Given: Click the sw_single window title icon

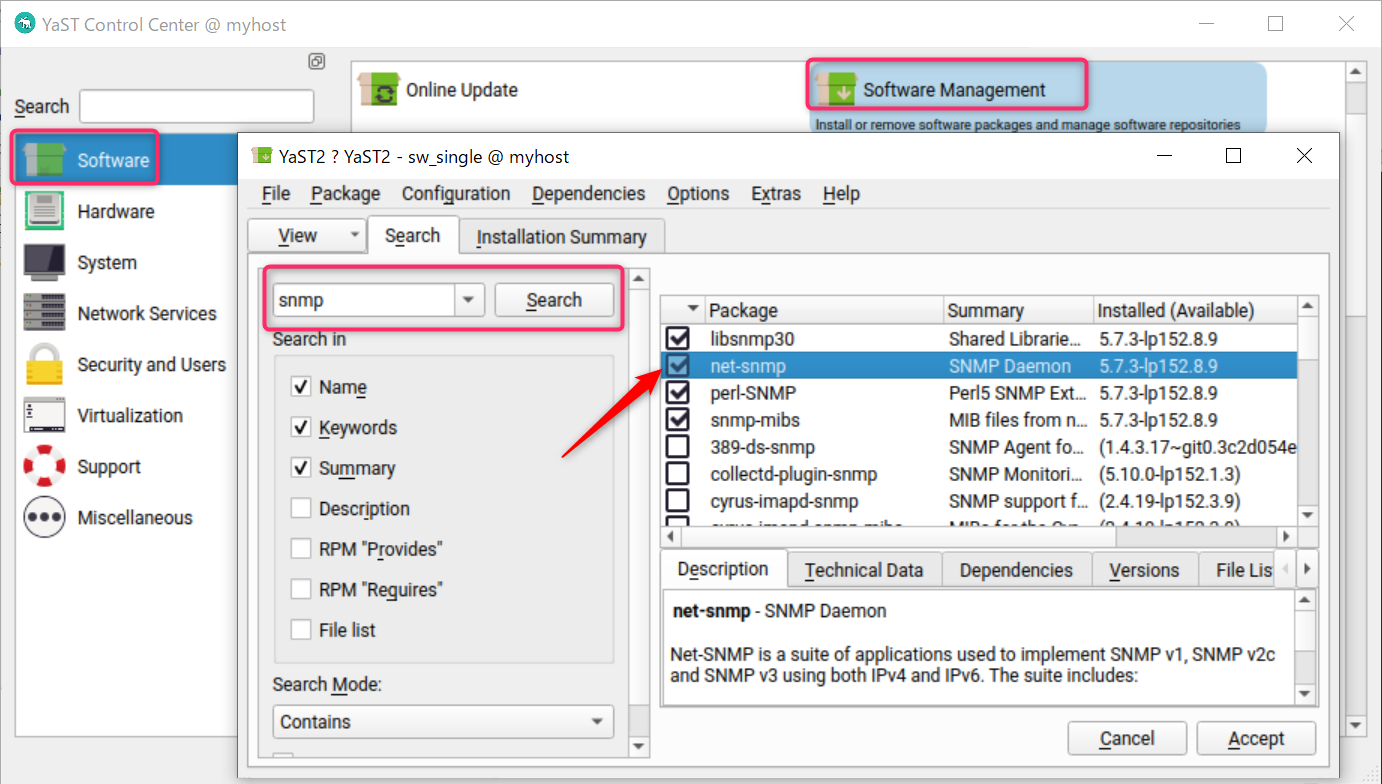Looking at the screenshot, I should (262, 155).
